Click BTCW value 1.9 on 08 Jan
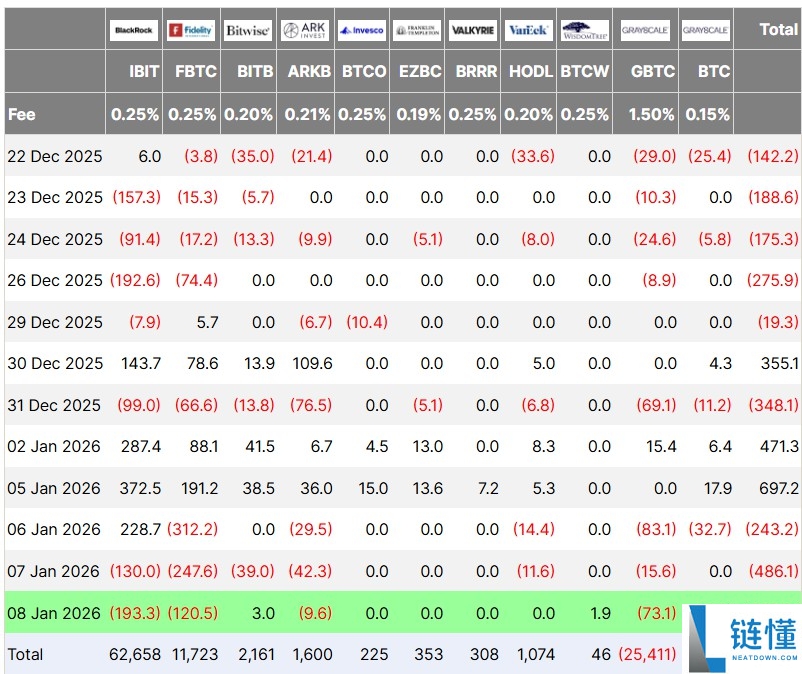This screenshot has height=674, width=802. [x=600, y=613]
